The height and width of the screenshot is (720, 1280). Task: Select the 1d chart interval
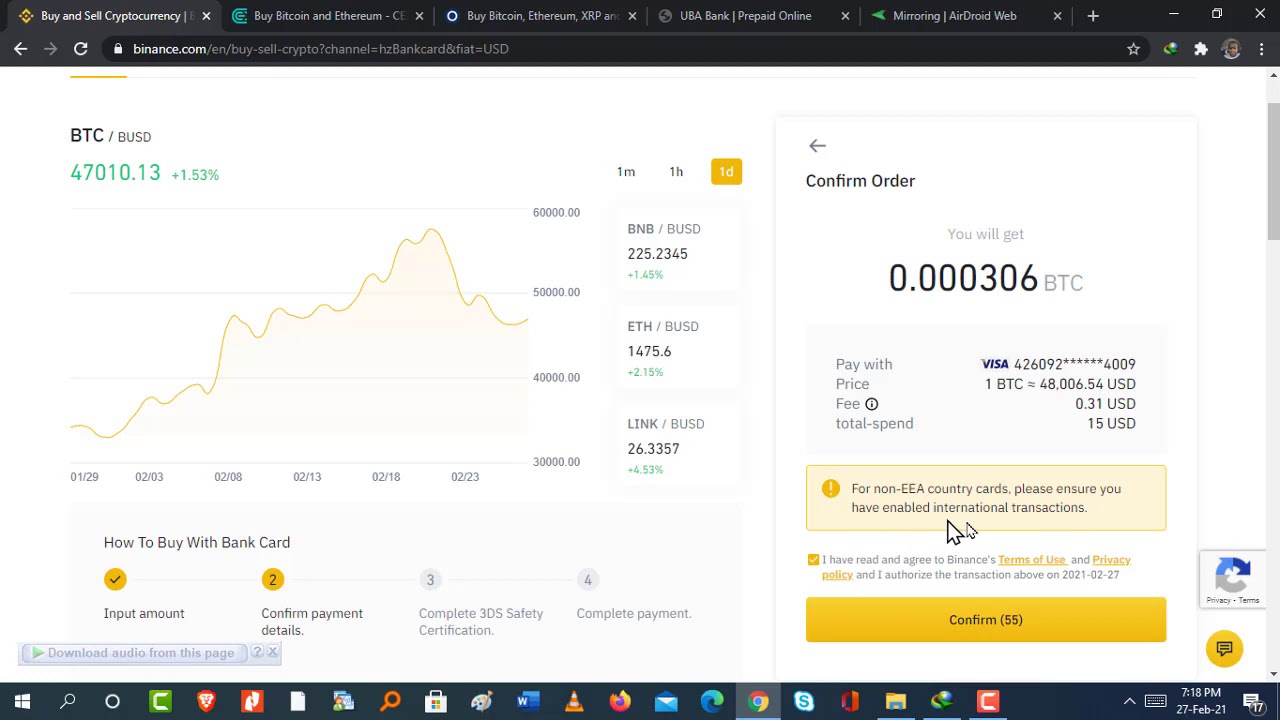726,172
